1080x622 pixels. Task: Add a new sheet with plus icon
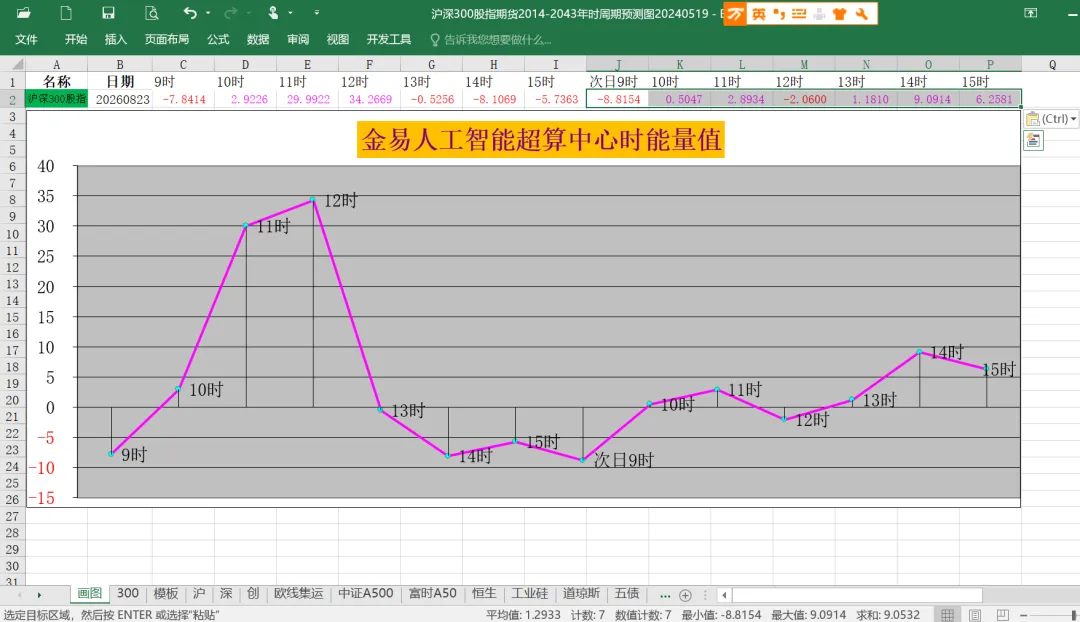tap(685, 595)
